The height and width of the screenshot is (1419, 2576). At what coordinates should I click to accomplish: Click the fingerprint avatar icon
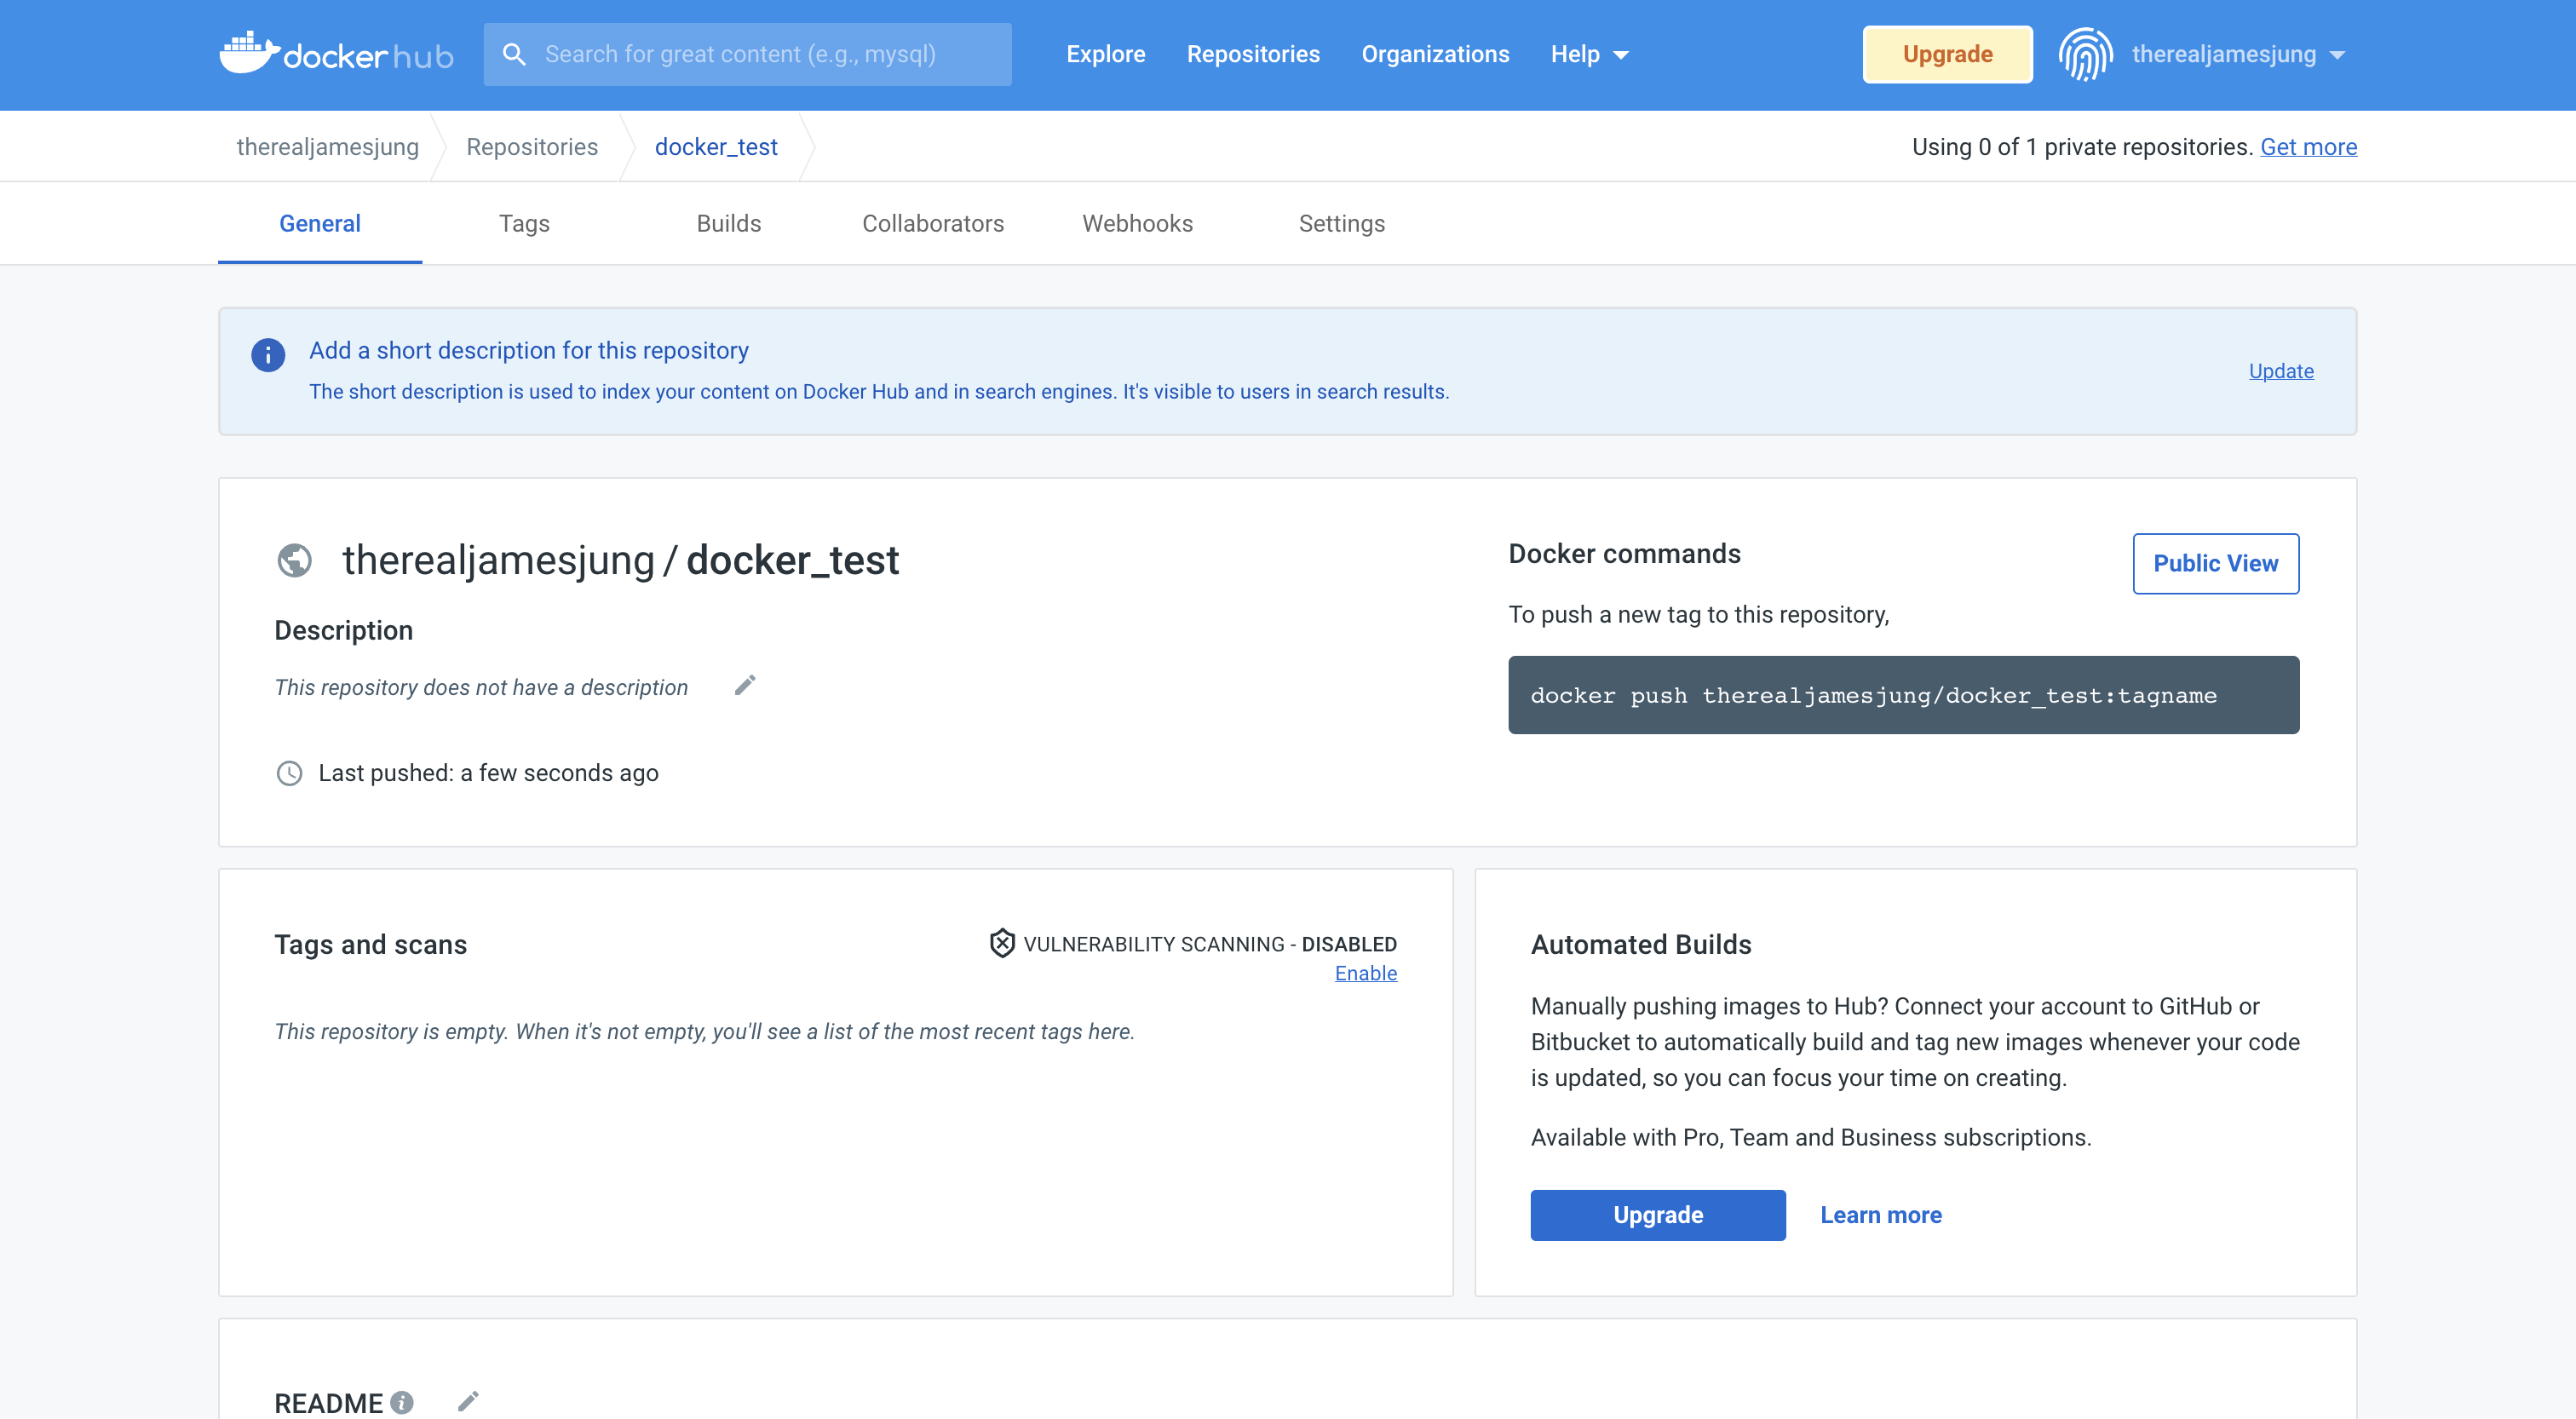point(2085,54)
